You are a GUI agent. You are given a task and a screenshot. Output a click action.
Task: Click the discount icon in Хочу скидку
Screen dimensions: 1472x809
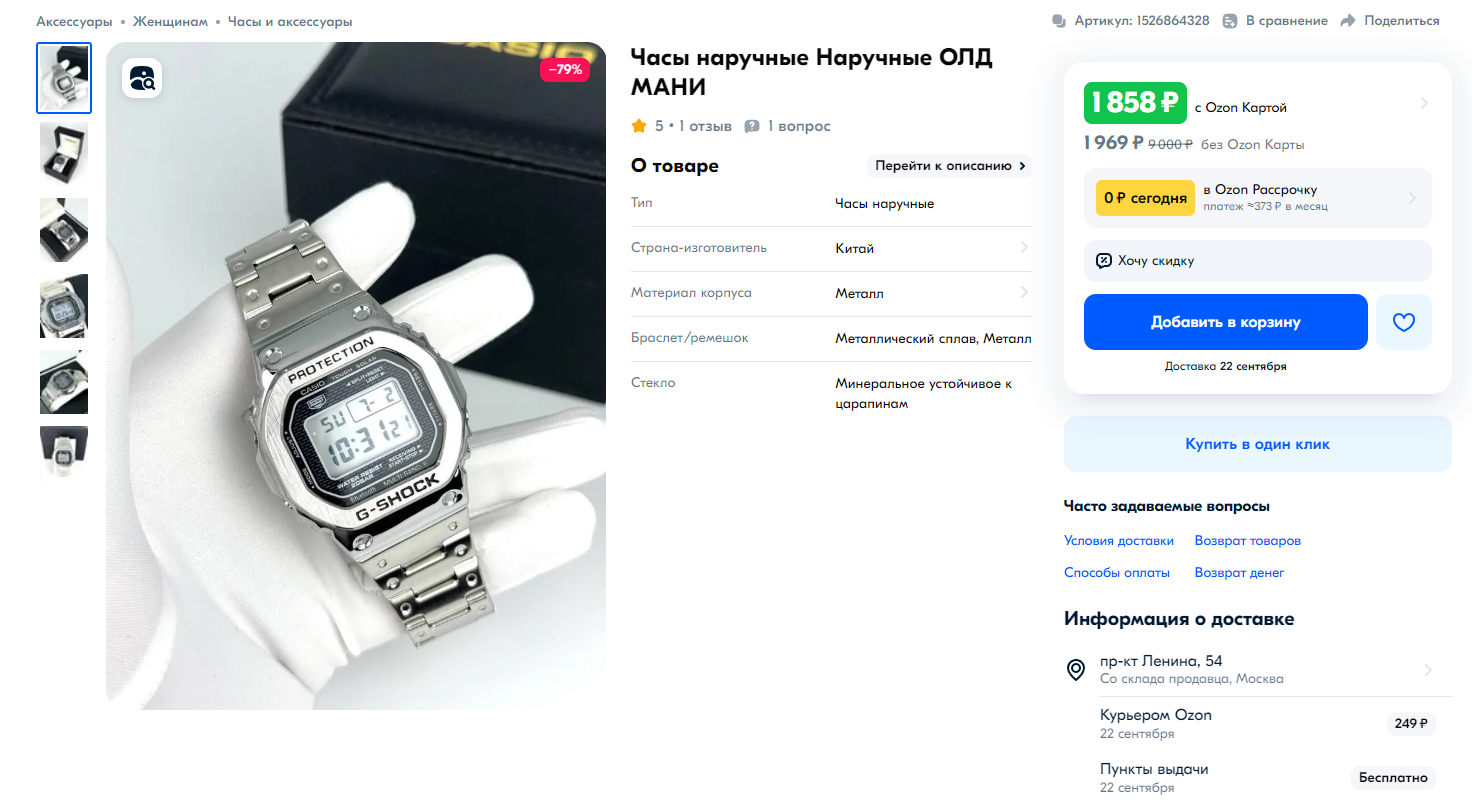(x=1104, y=261)
